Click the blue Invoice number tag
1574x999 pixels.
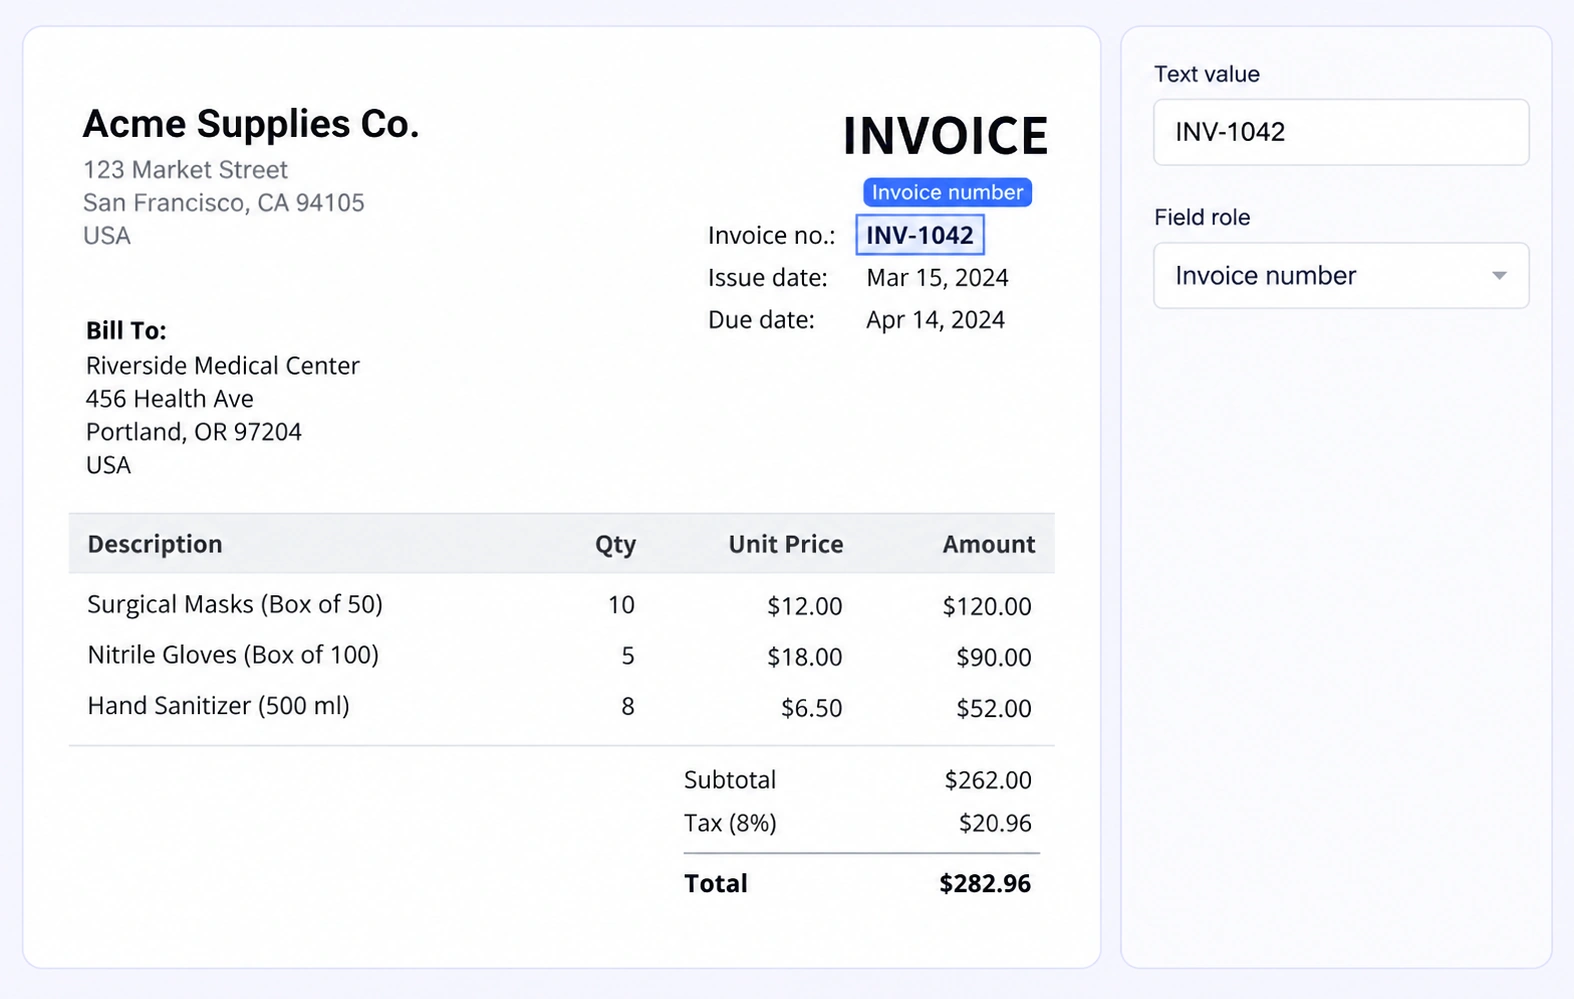point(947,192)
